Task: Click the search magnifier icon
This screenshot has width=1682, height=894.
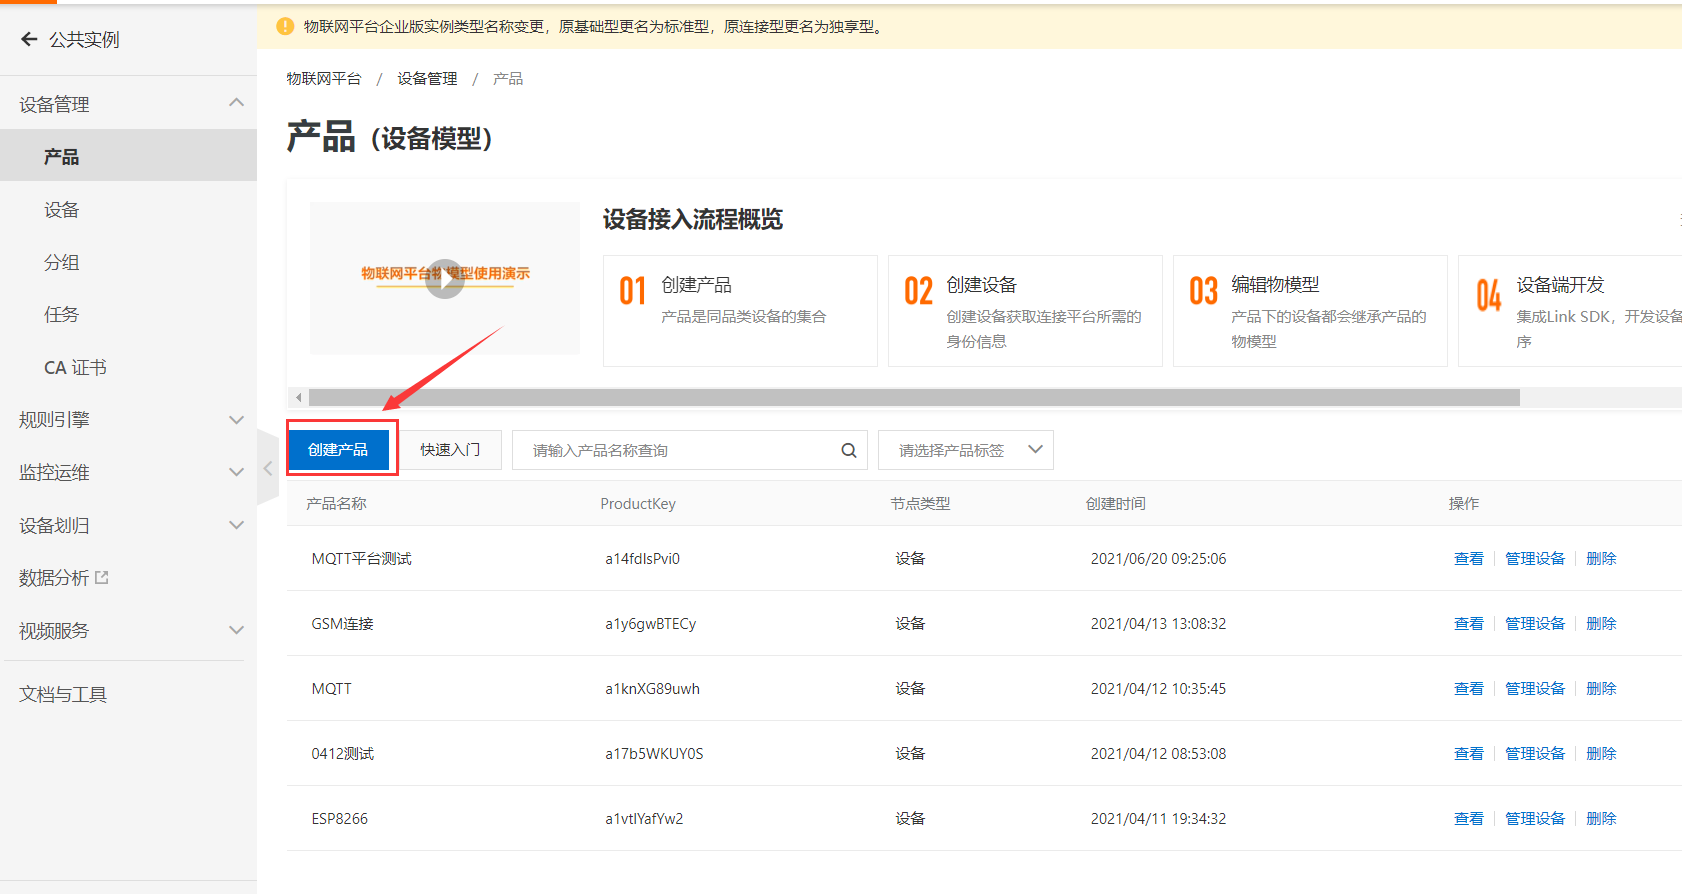Action: coord(849,451)
